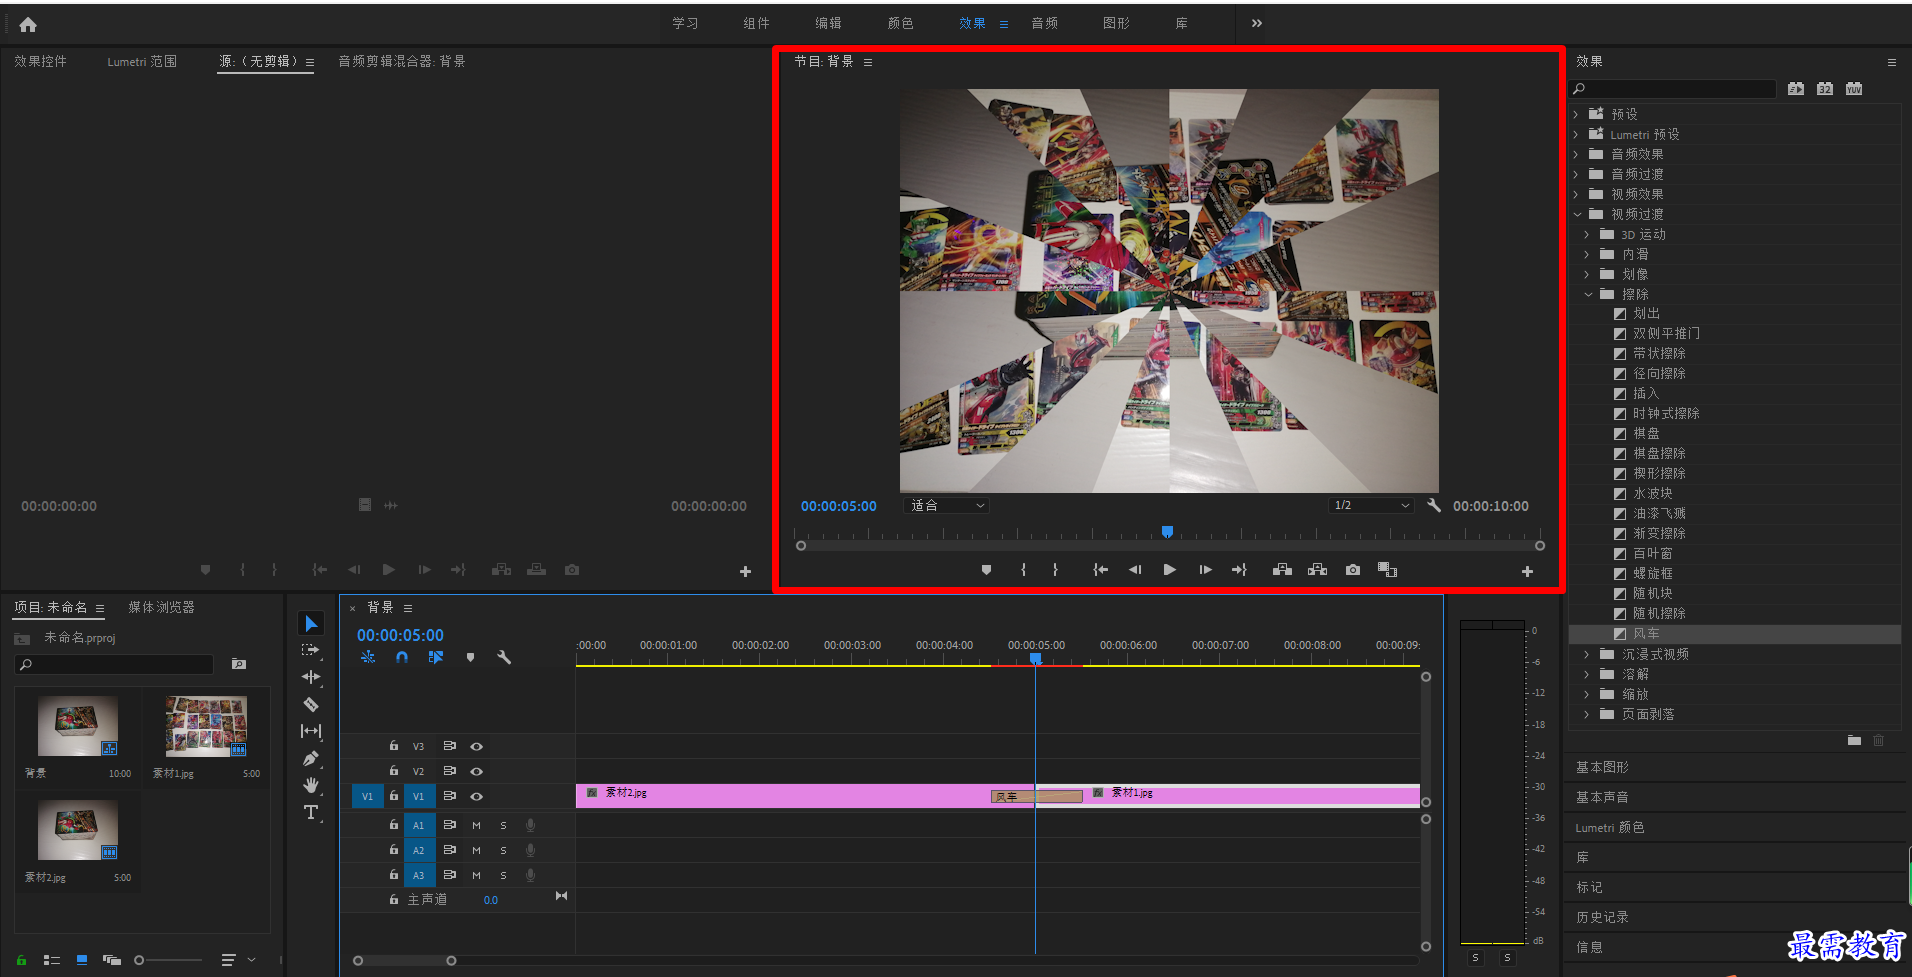
Task: Step back one frame in program monitor
Action: (x=1135, y=570)
